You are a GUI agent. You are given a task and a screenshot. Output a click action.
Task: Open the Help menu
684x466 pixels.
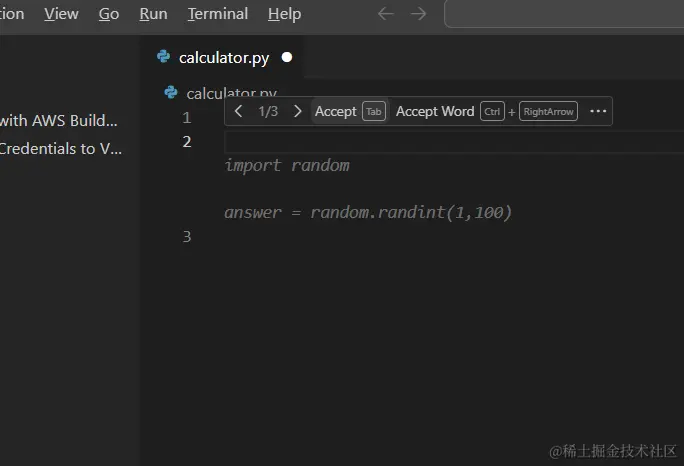coord(284,14)
